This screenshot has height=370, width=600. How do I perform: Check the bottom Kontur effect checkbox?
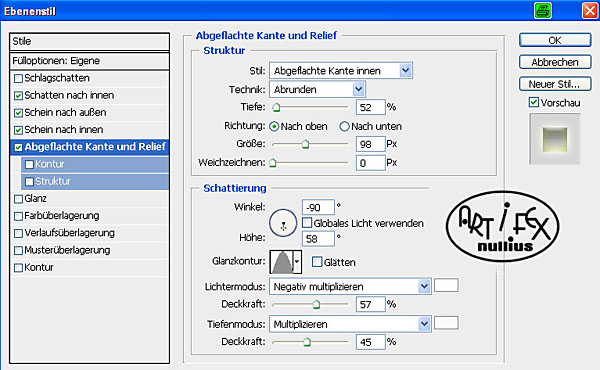pyautogui.click(x=18, y=268)
